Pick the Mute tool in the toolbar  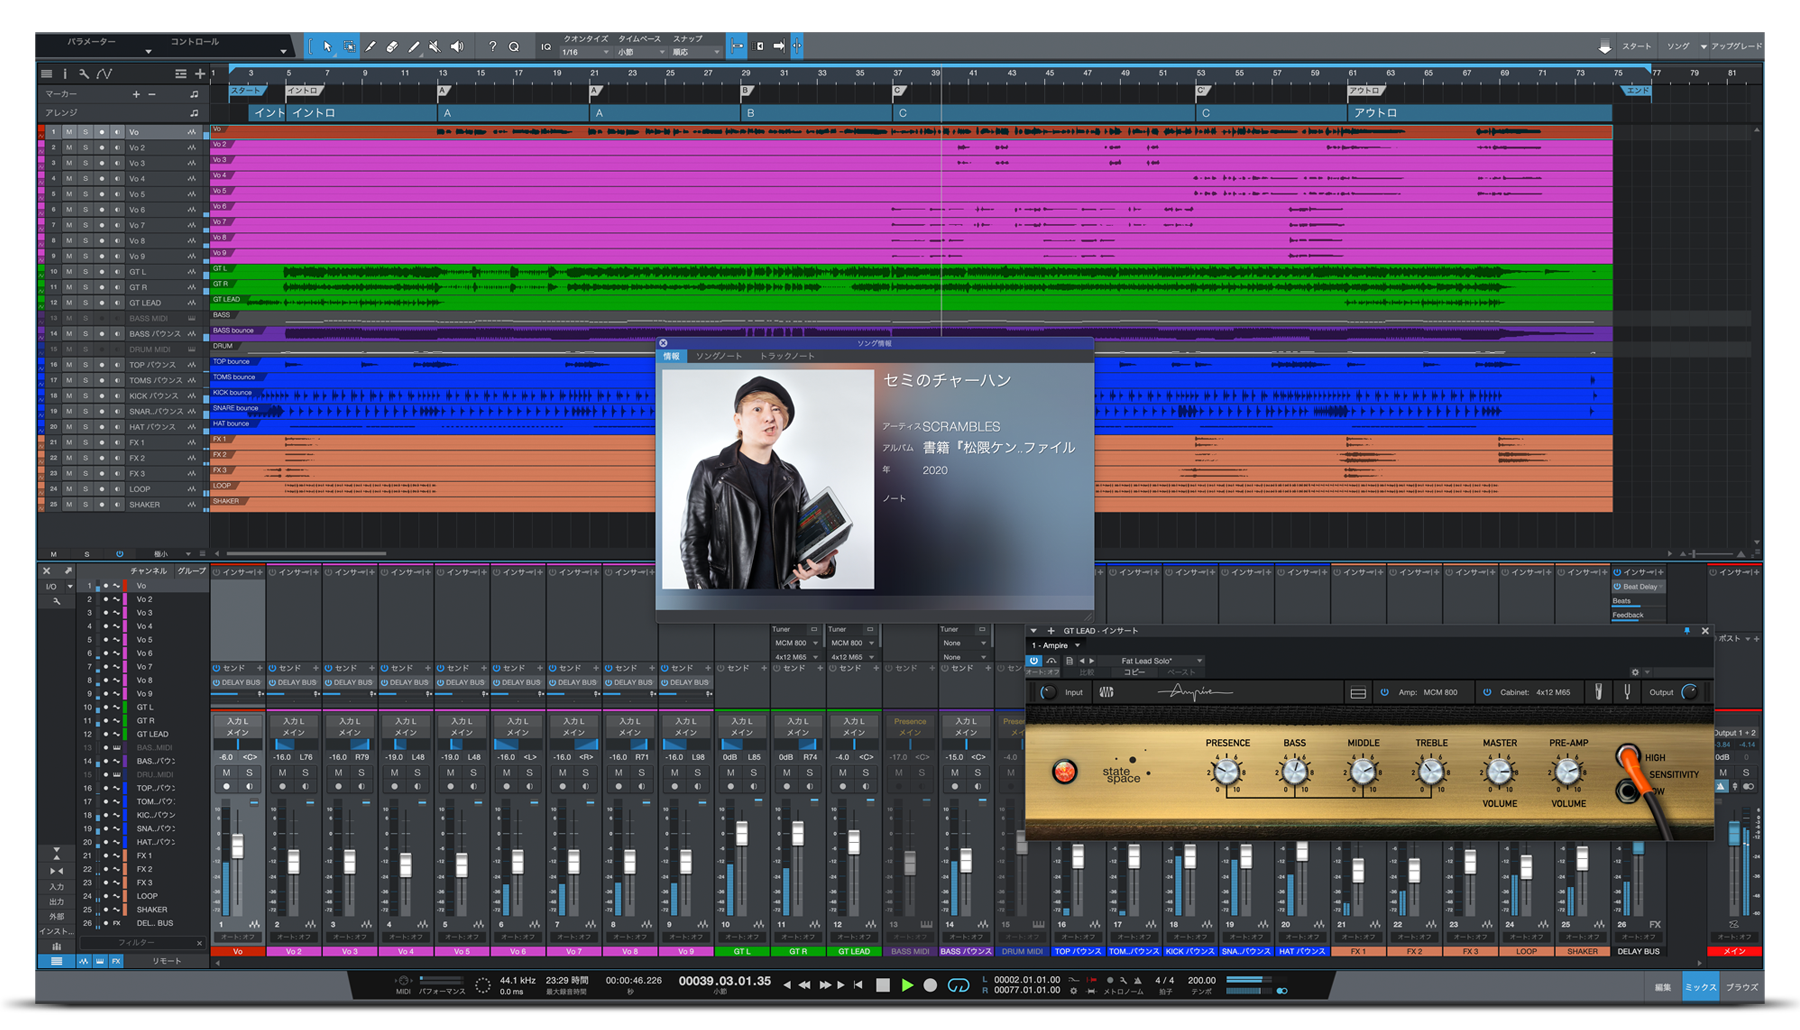(x=435, y=46)
